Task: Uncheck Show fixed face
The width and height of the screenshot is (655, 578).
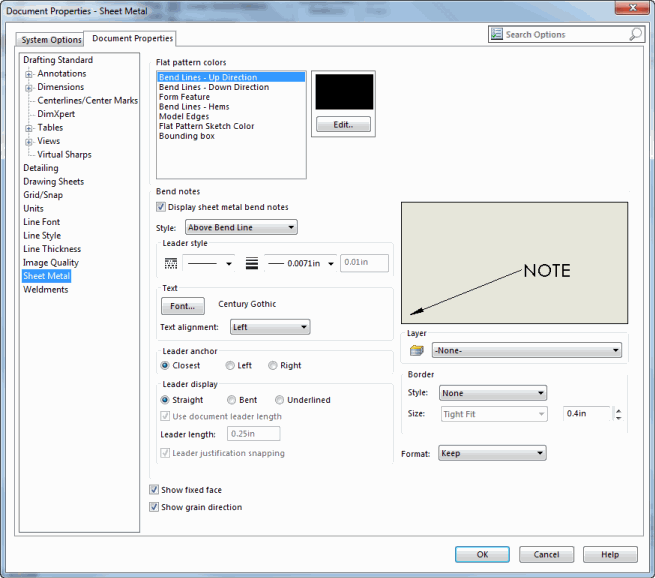Action: (x=154, y=489)
